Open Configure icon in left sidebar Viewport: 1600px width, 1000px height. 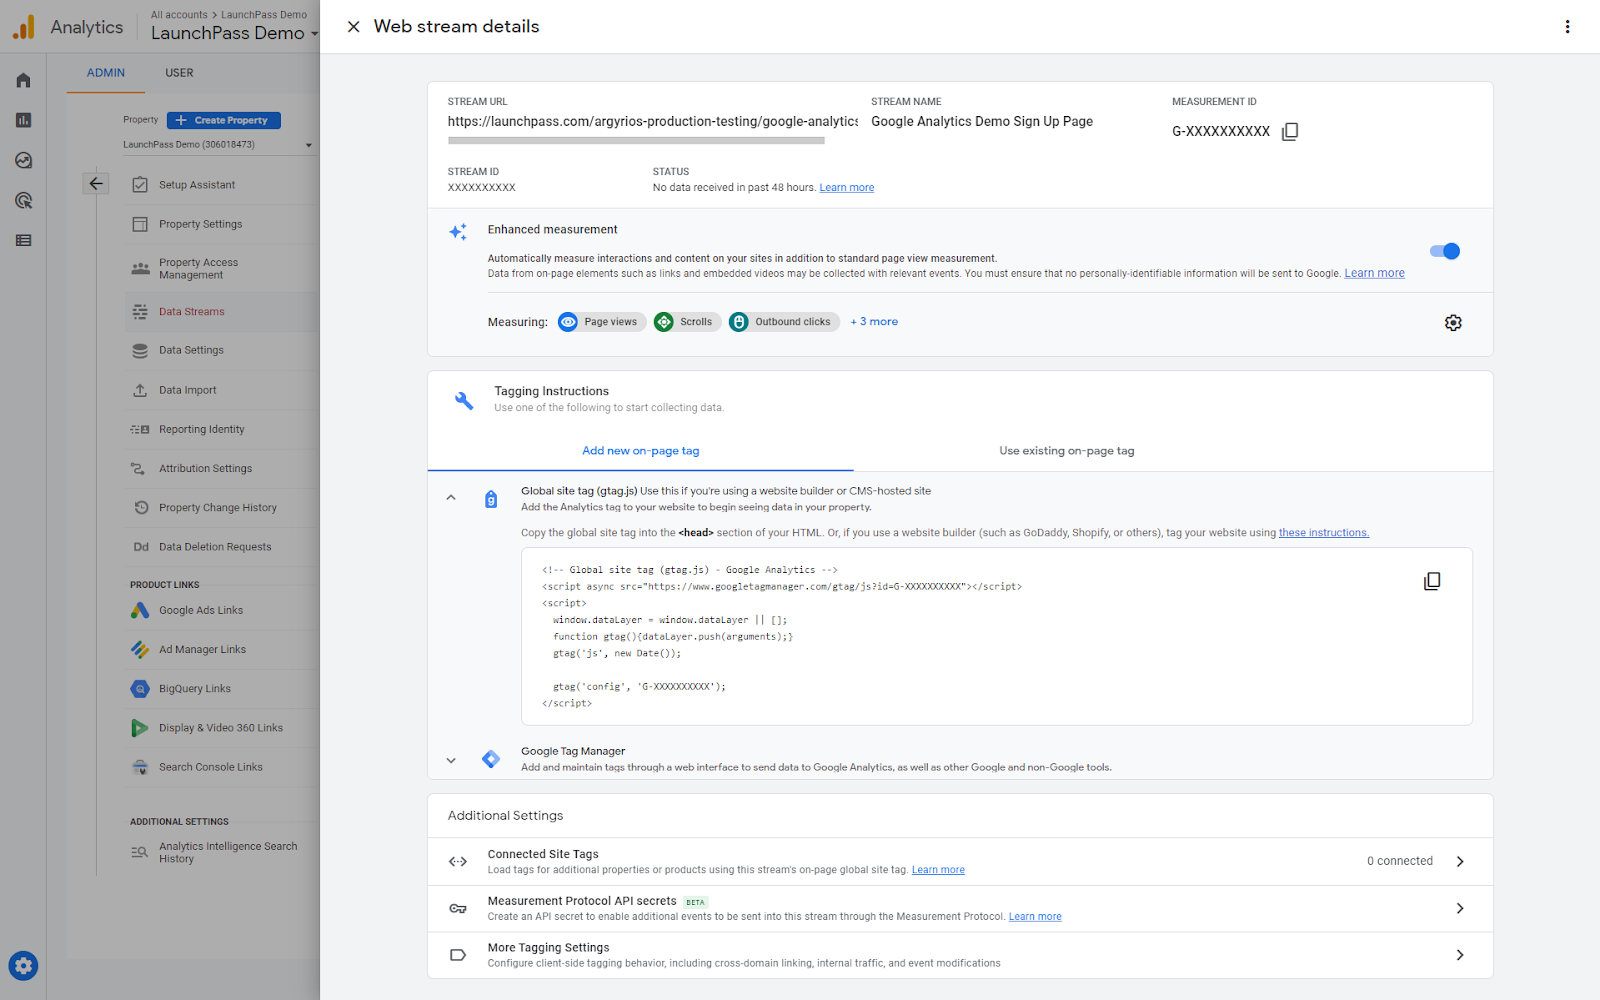[x=23, y=240]
